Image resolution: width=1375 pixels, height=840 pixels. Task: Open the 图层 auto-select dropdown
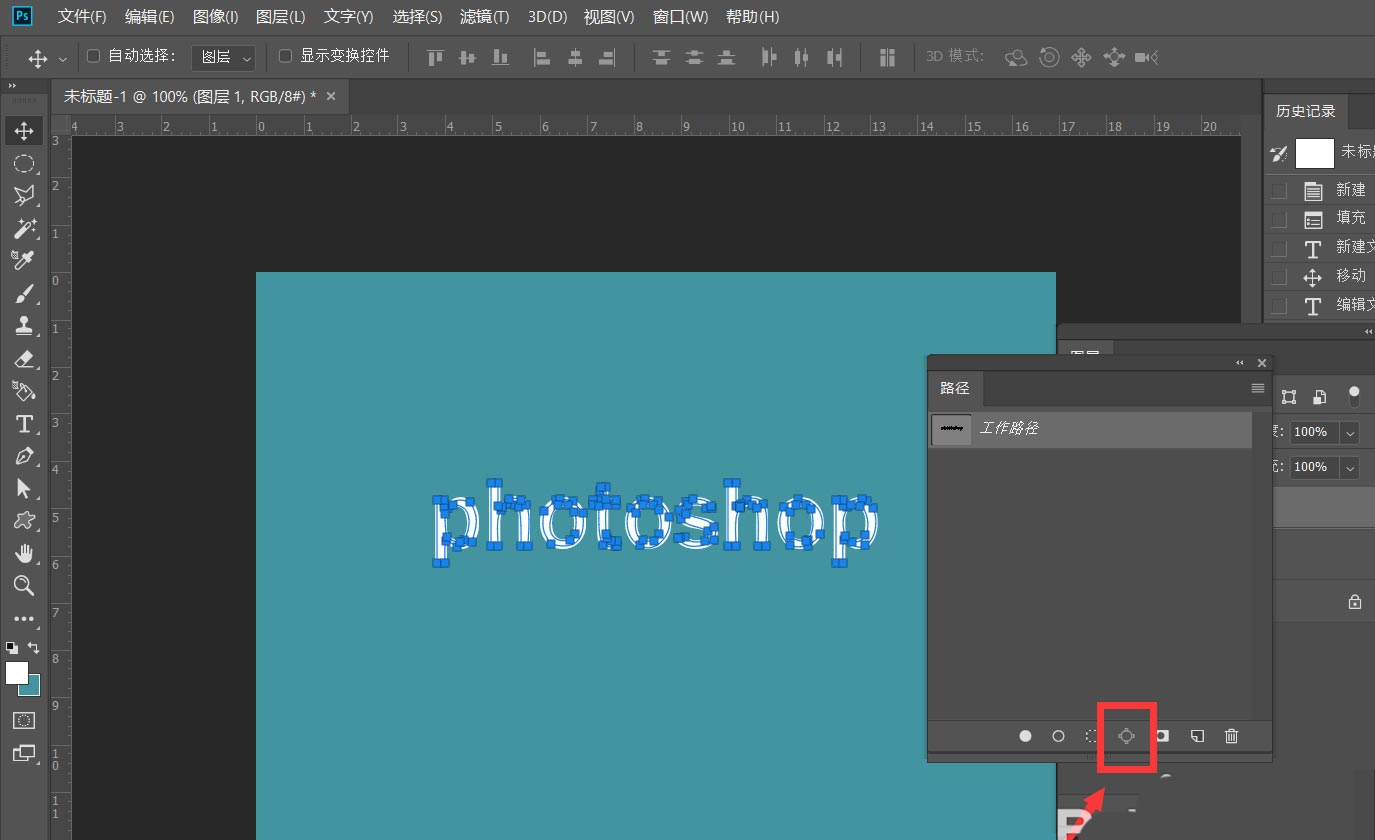(x=223, y=57)
